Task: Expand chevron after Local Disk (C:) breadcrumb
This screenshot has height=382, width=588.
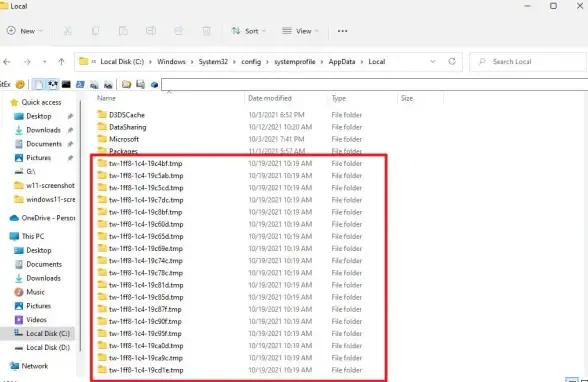Action: 150,62
